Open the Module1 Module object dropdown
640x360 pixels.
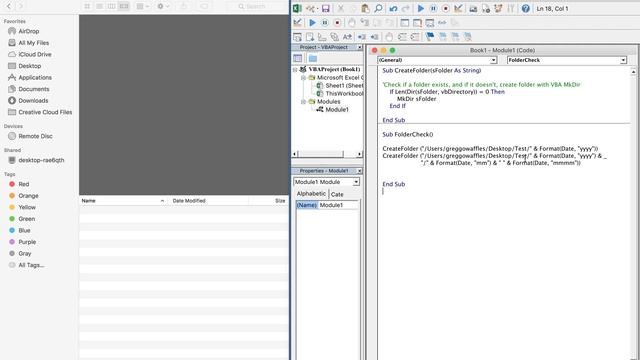point(356,182)
